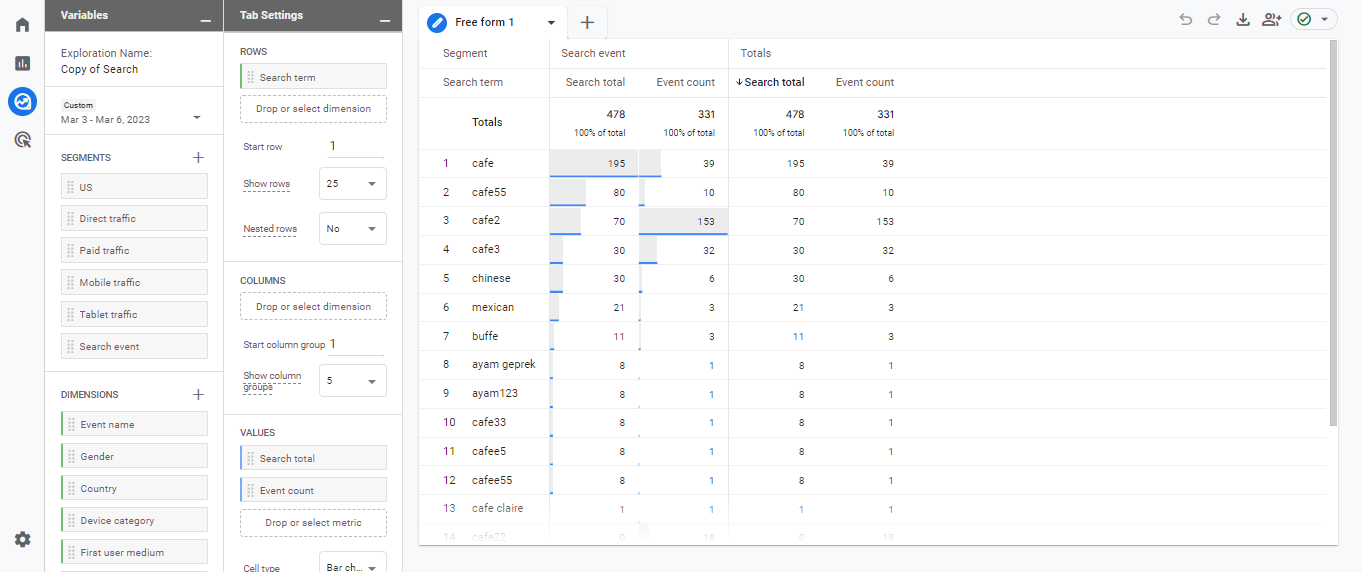
Task: Share exploration with the add-users icon
Action: [1271, 19]
